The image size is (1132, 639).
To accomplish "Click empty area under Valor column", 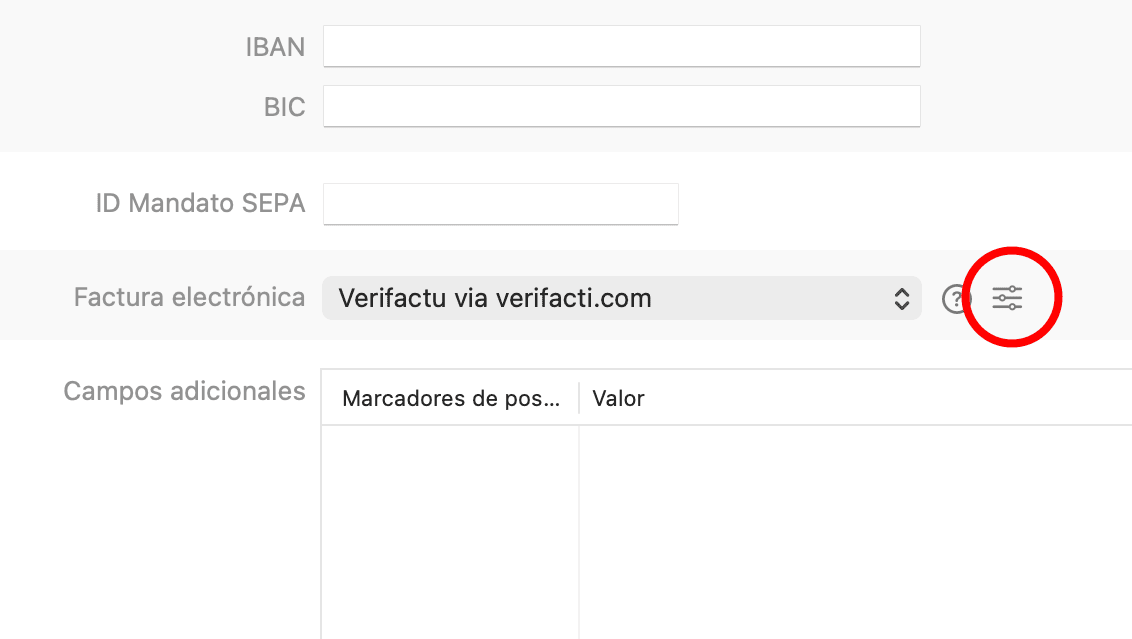I will coord(850,540).
